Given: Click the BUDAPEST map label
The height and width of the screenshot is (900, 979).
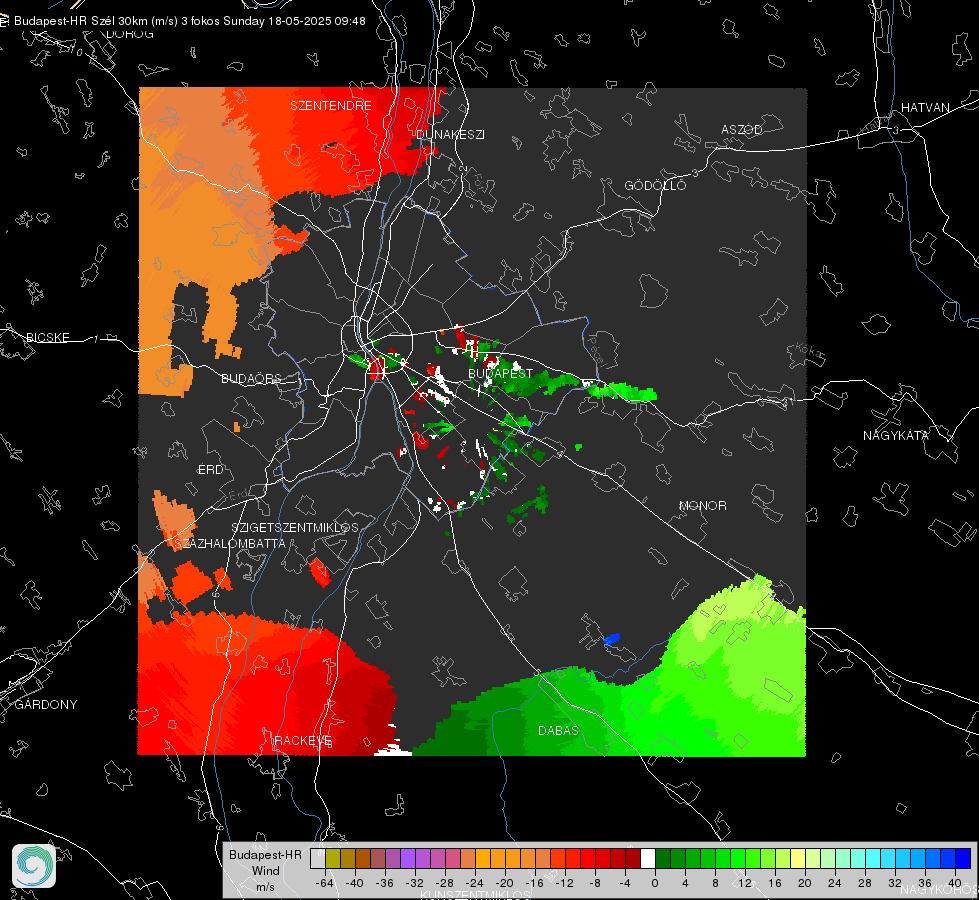Looking at the screenshot, I should click(x=501, y=373).
